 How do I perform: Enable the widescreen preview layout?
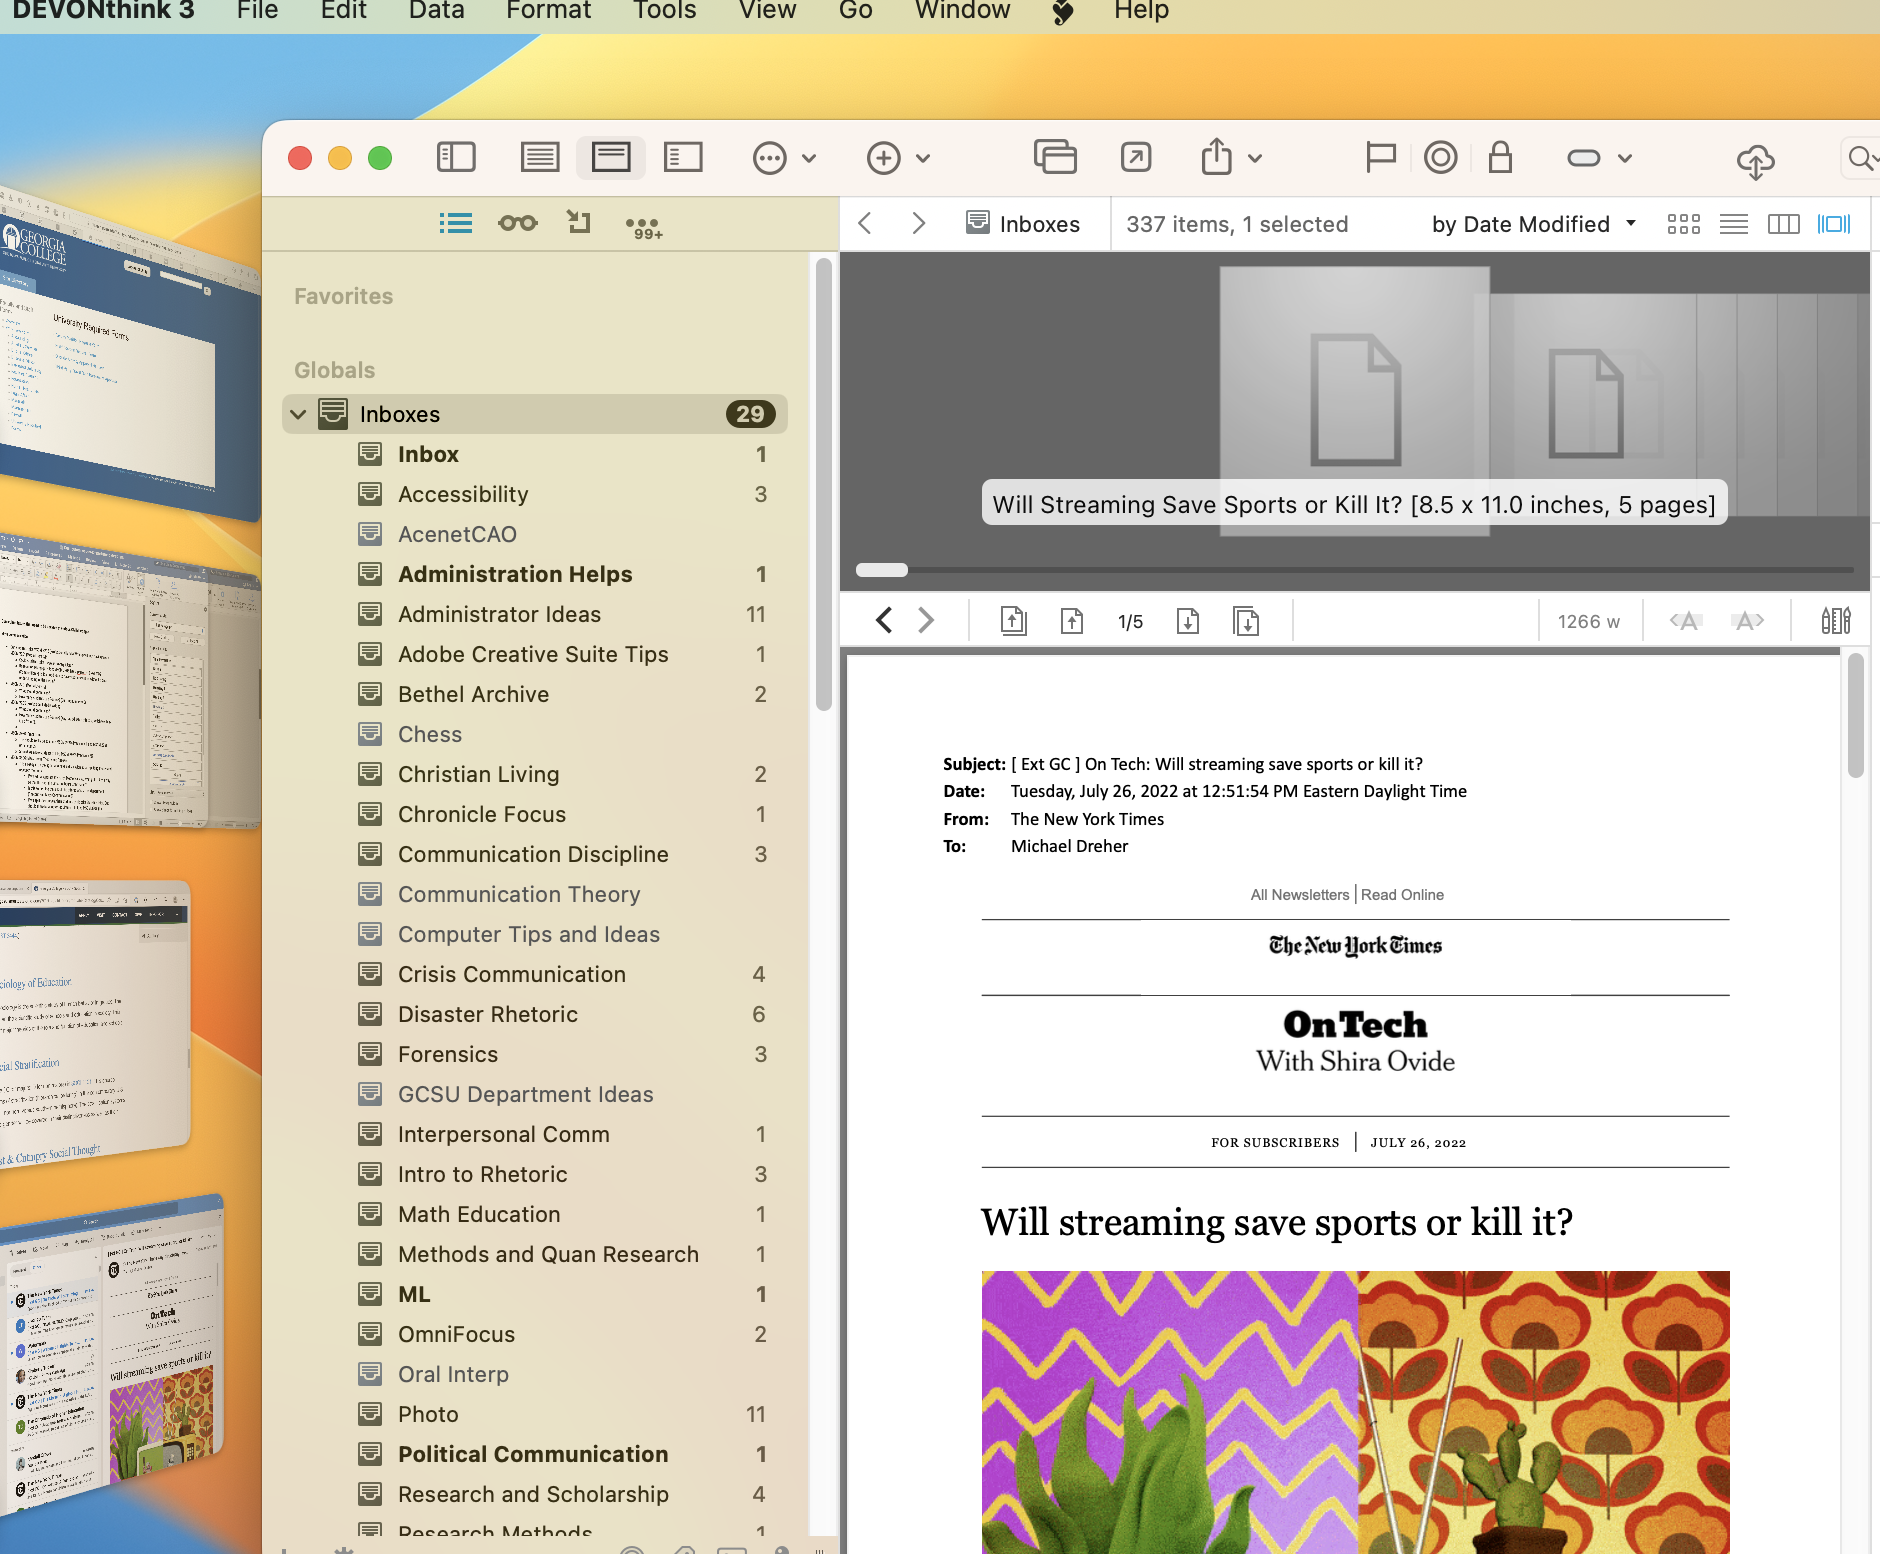[x=1836, y=223]
